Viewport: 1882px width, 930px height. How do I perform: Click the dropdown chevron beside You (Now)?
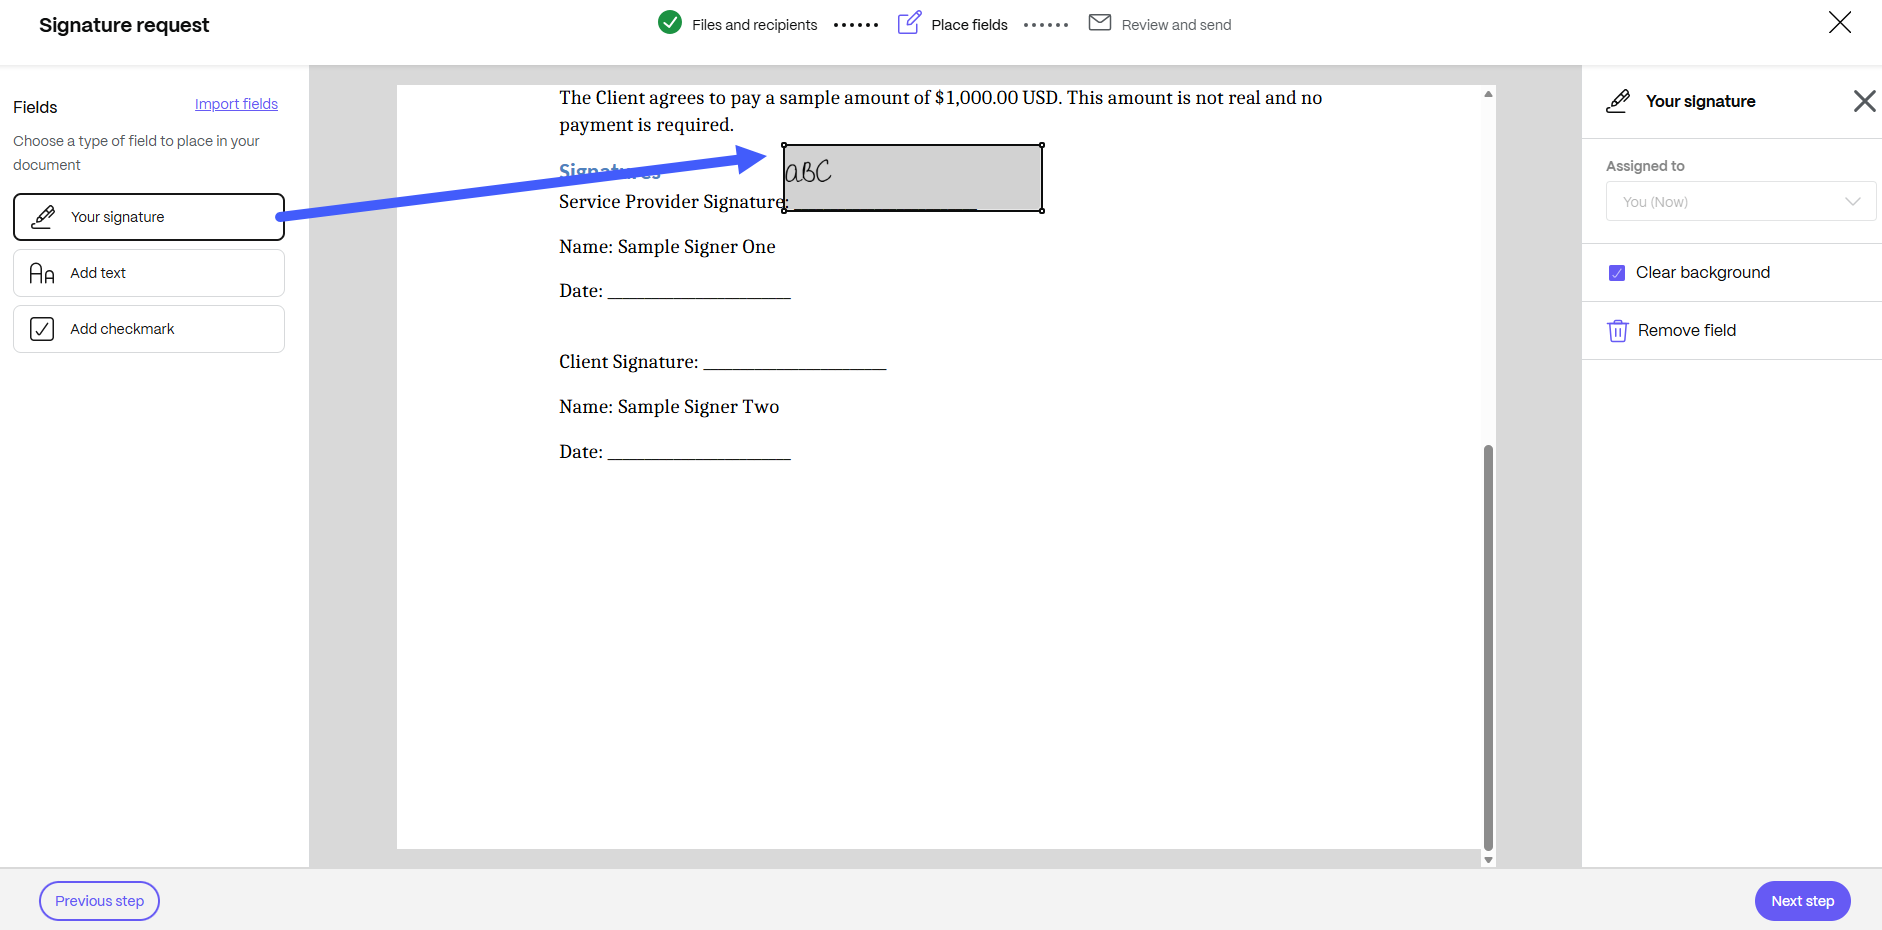click(1853, 201)
